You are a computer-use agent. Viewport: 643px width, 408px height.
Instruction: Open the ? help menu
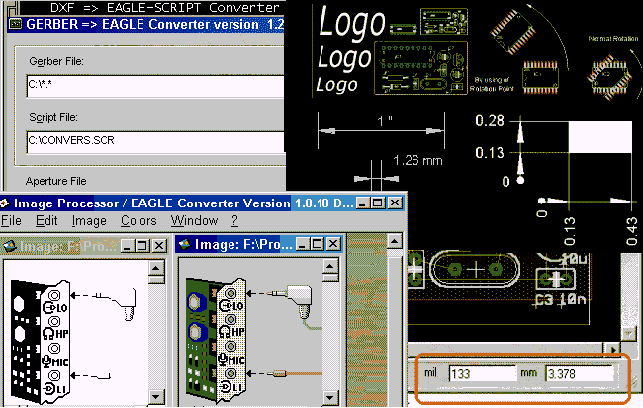pos(234,221)
